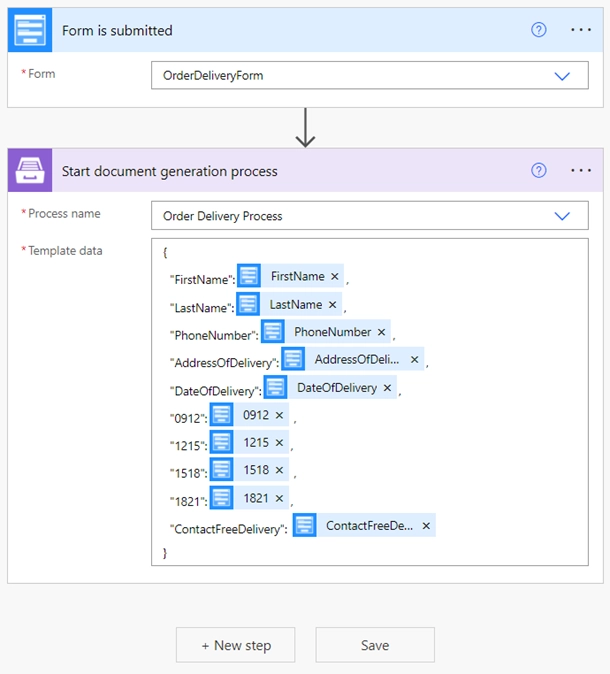
Task: Select the DateOfDelivery token label
Action: coord(337,388)
